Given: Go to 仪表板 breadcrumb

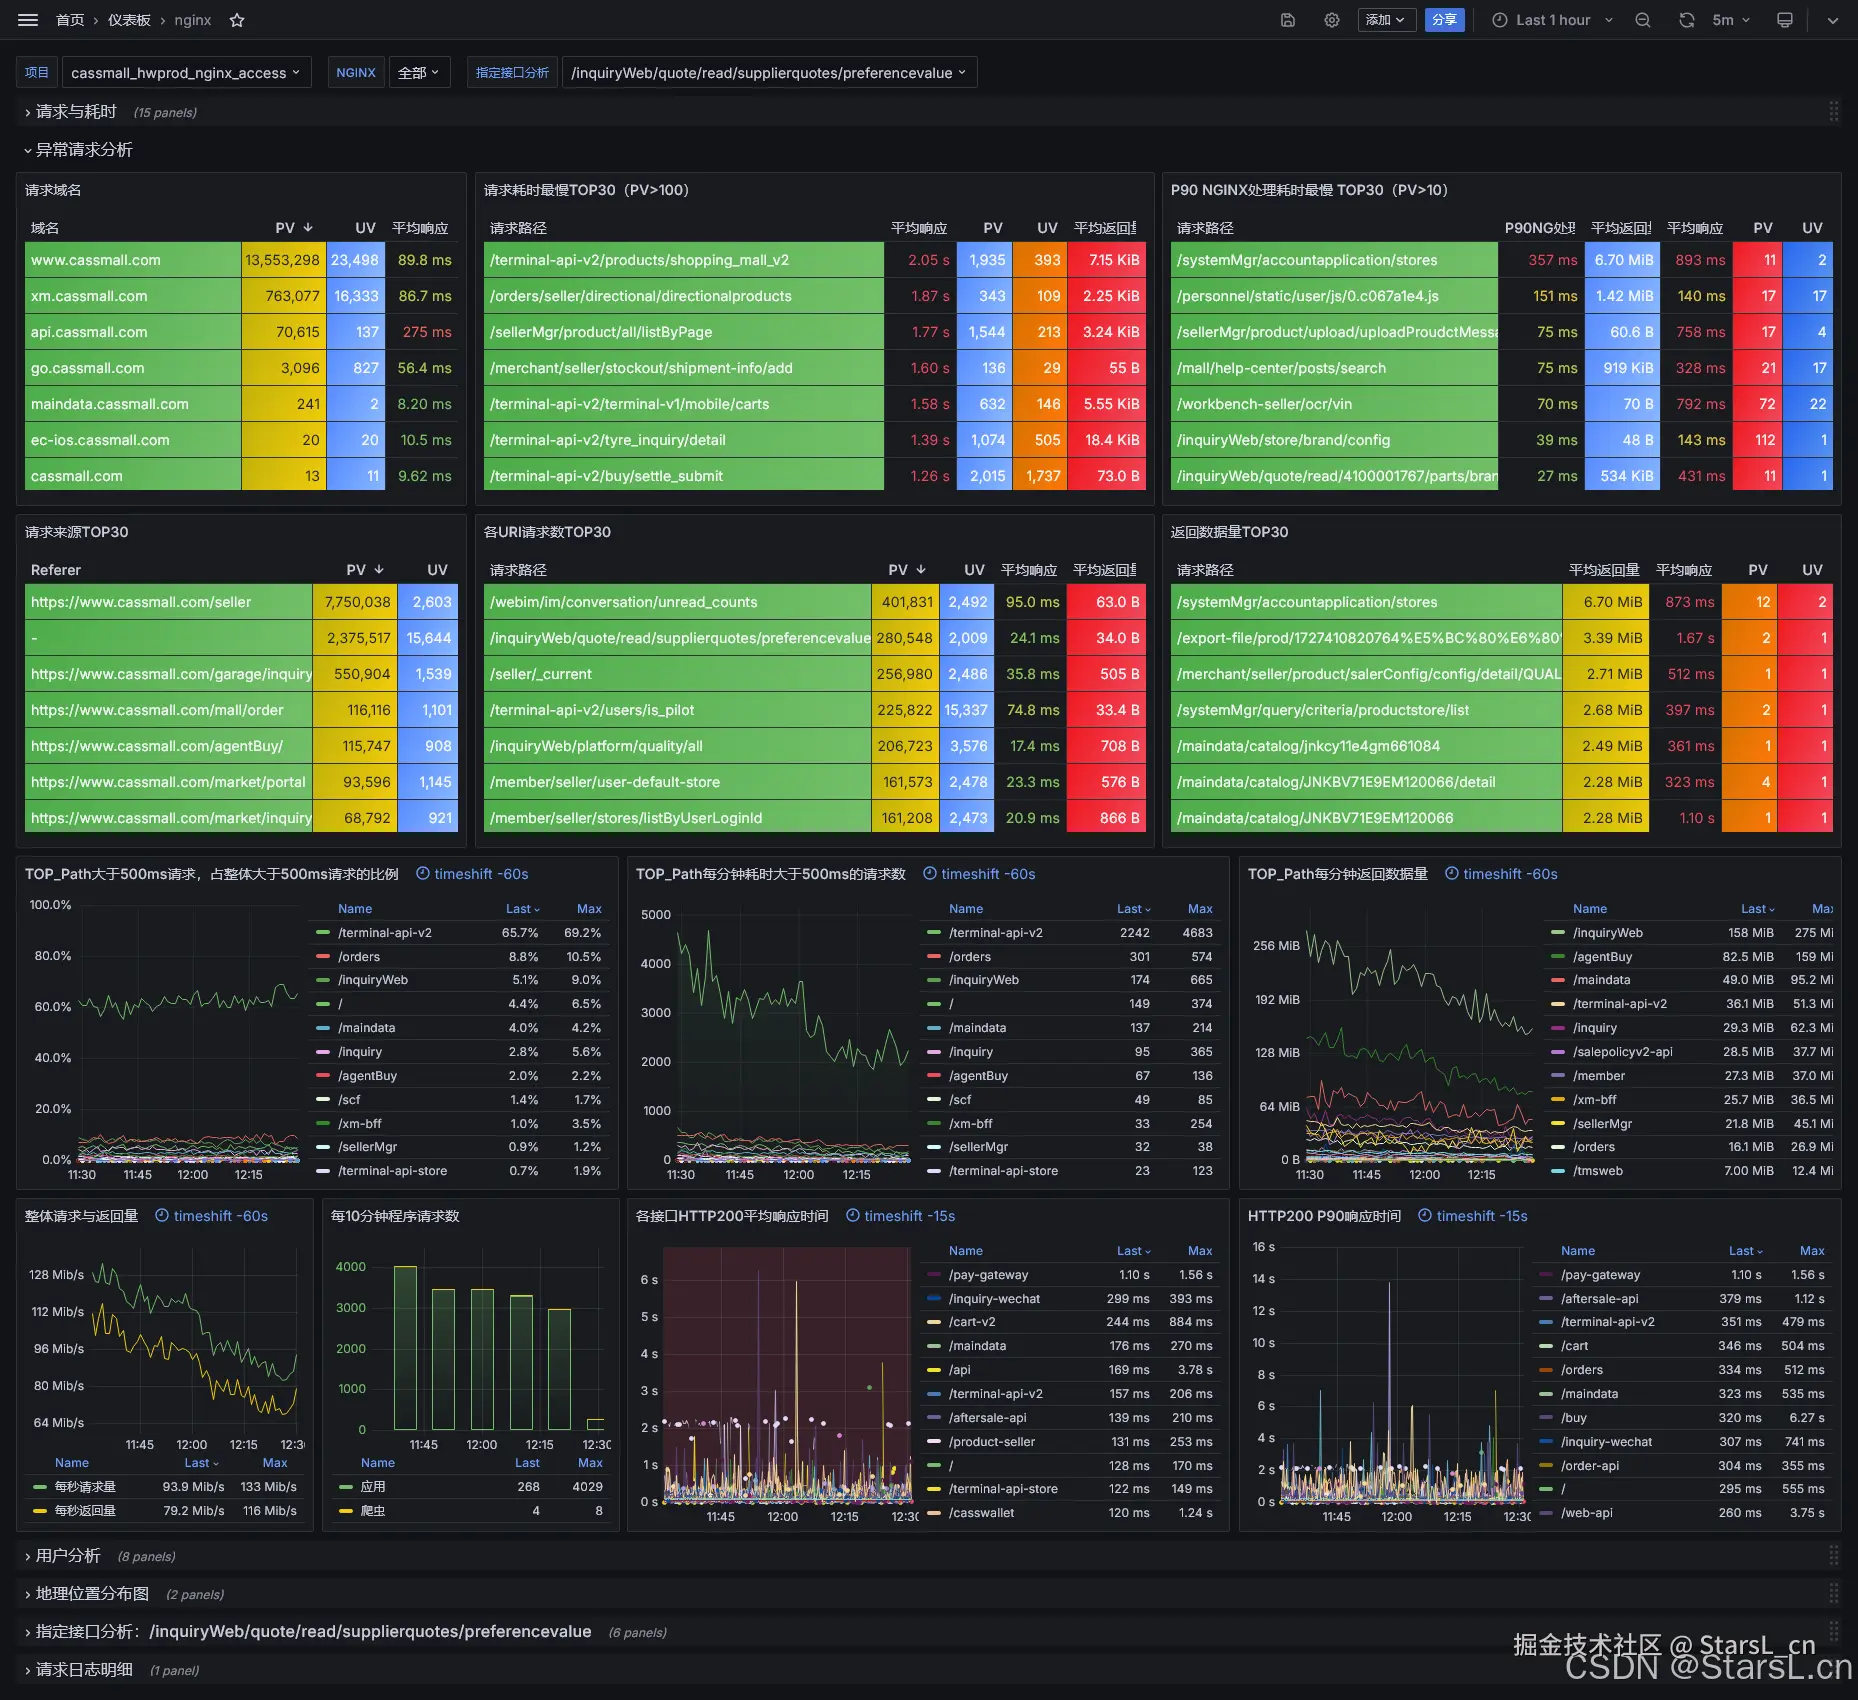Looking at the screenshot, I should (129, 20).
